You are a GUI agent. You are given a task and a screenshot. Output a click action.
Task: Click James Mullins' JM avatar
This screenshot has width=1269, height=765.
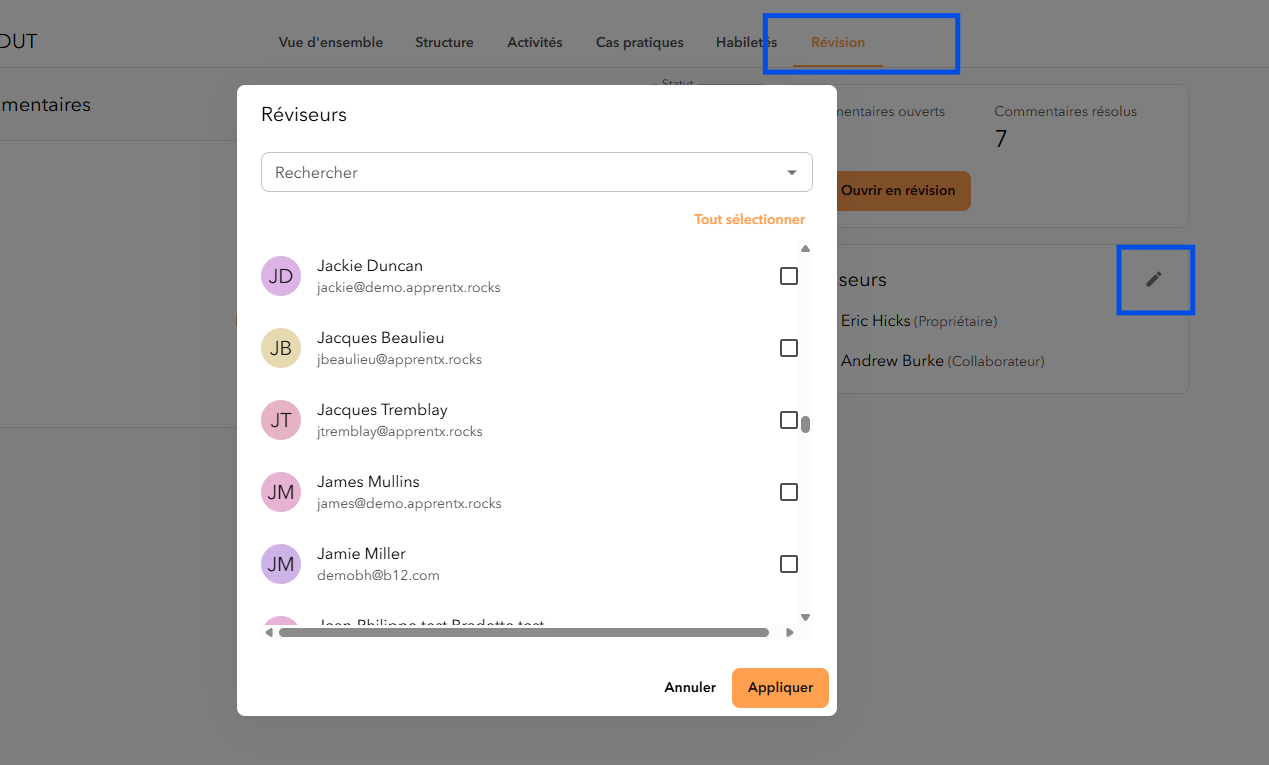(x=281, y=492)
